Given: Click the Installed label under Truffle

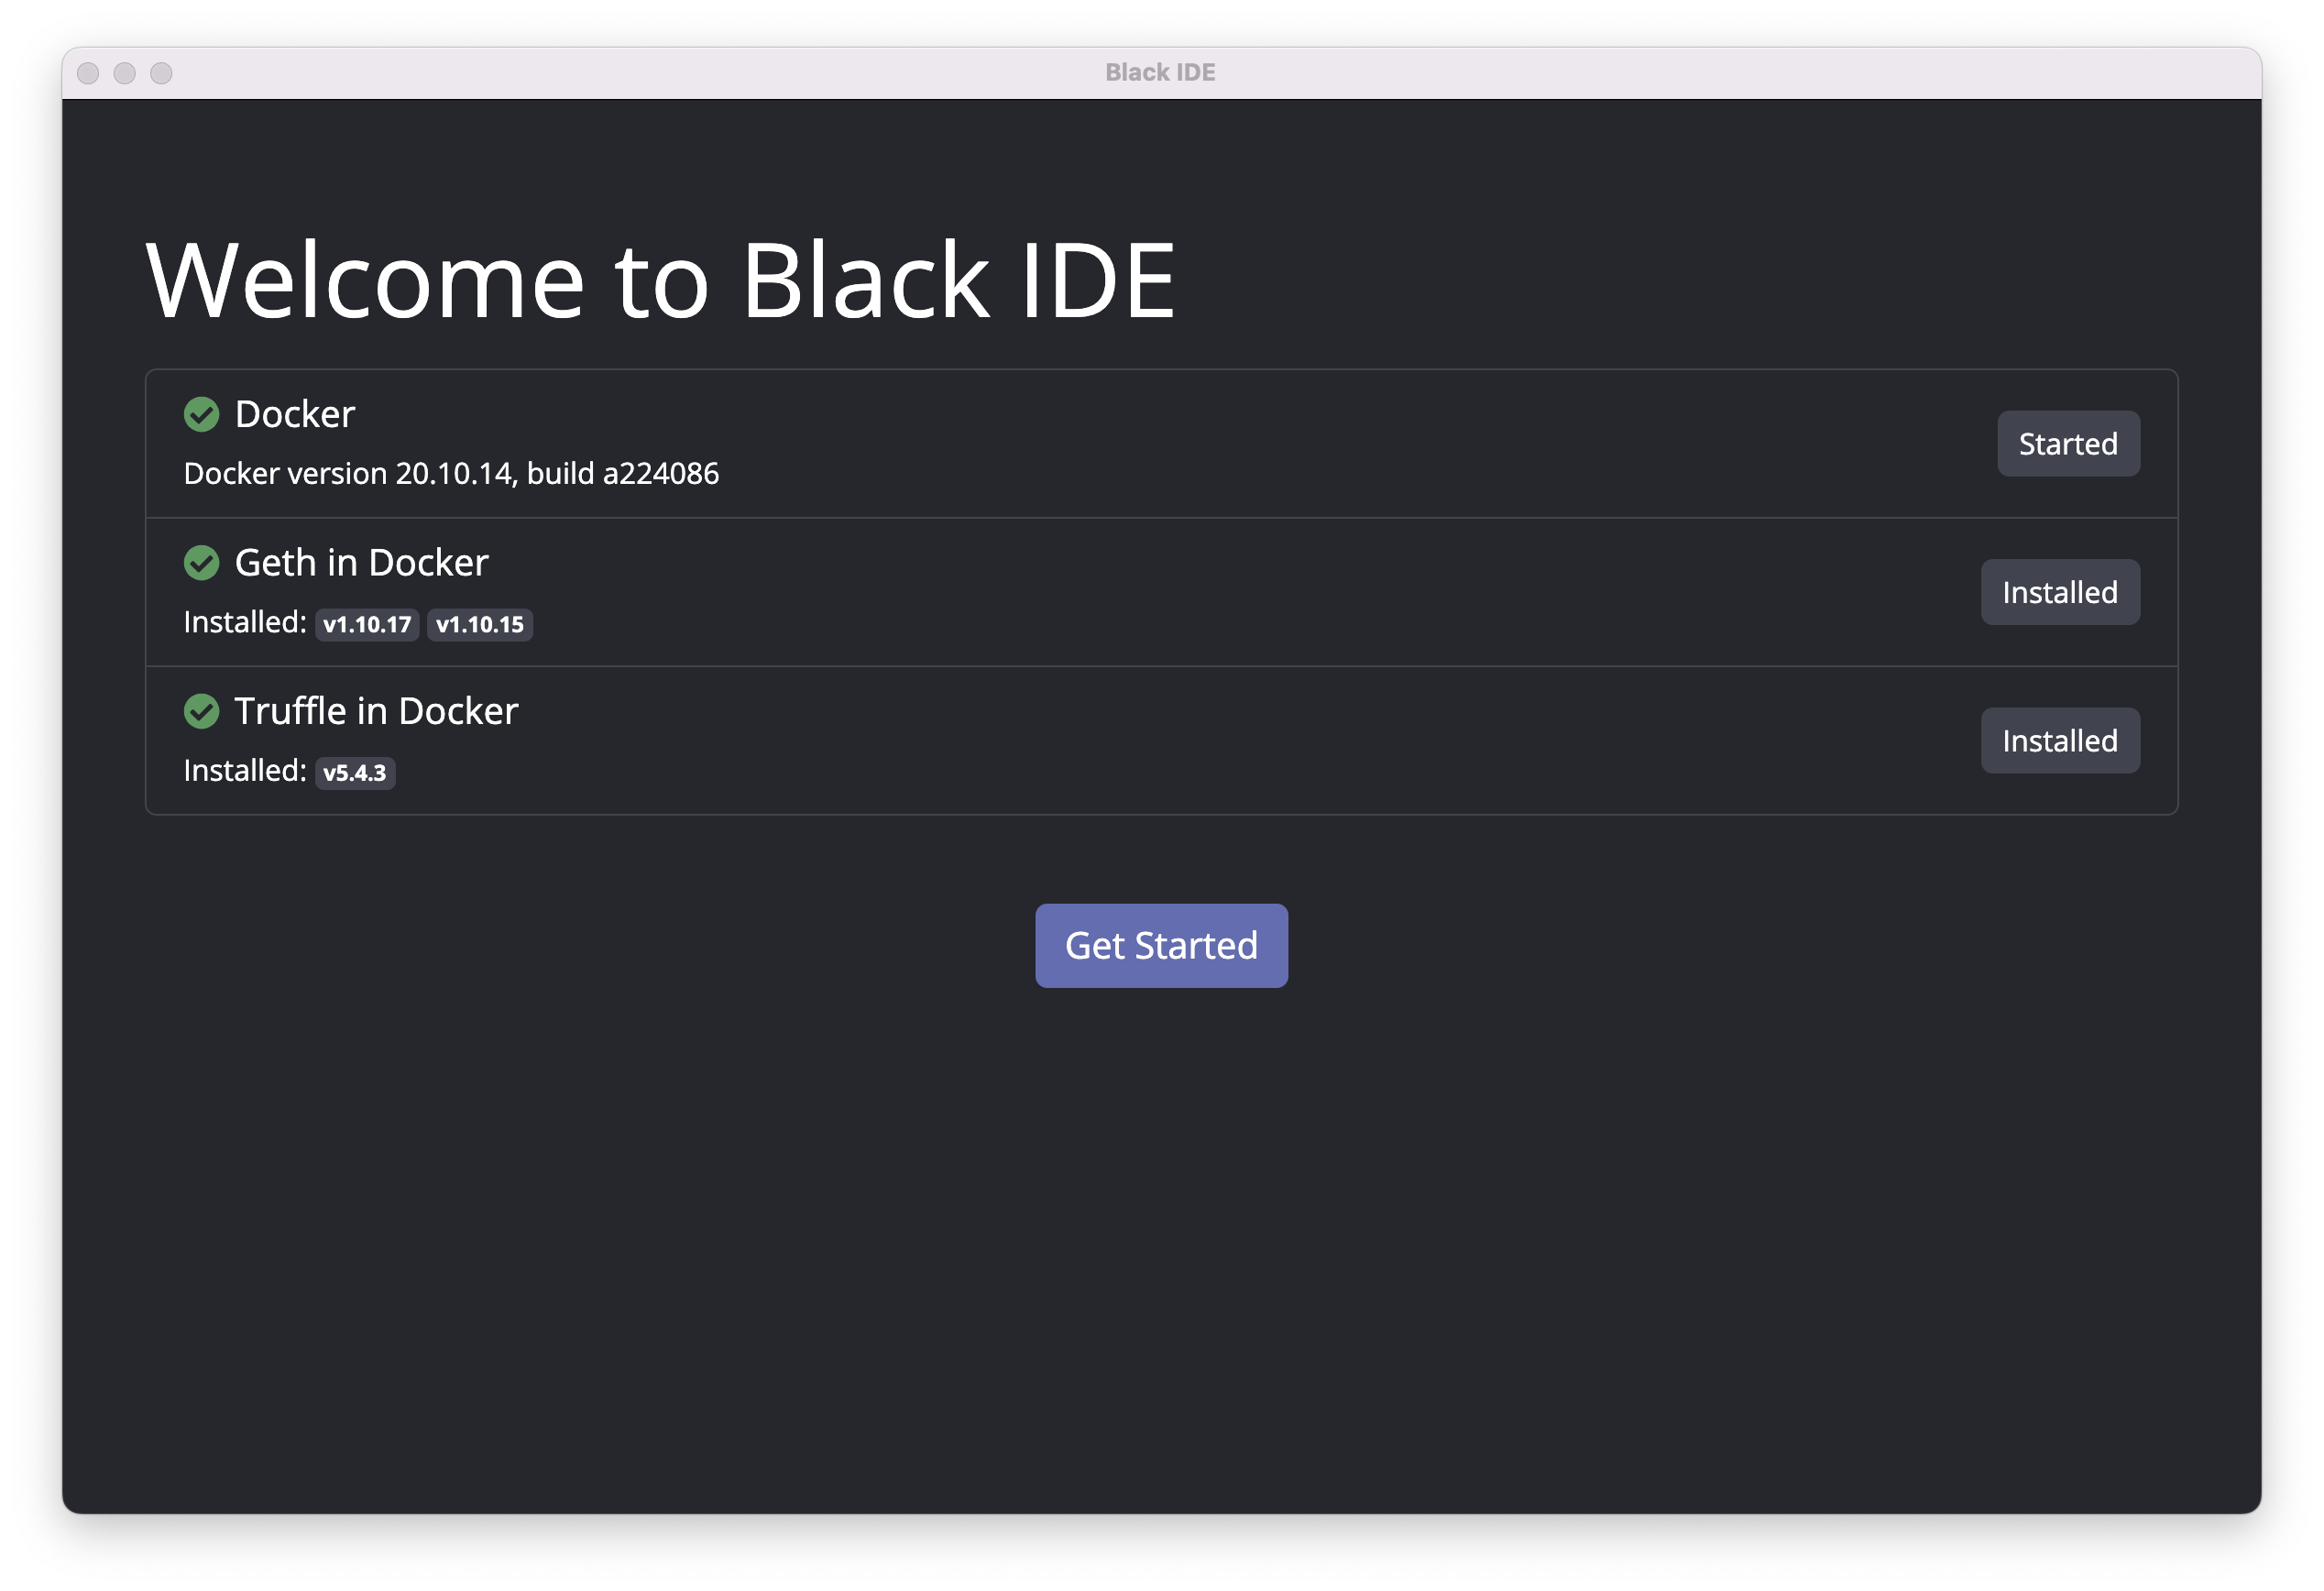Looking at the screenshot, I should (x=245, y=771).
